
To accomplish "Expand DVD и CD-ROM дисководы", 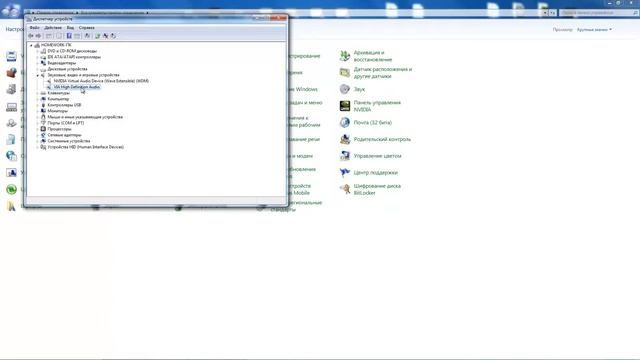I will pyautogui.click(x=38, y=51).
